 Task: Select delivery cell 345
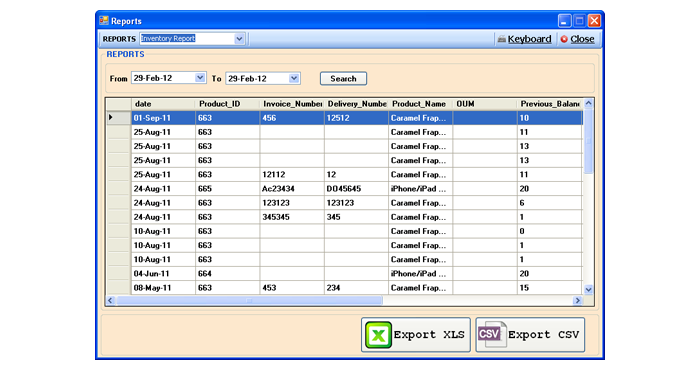[x=356, y=217]
